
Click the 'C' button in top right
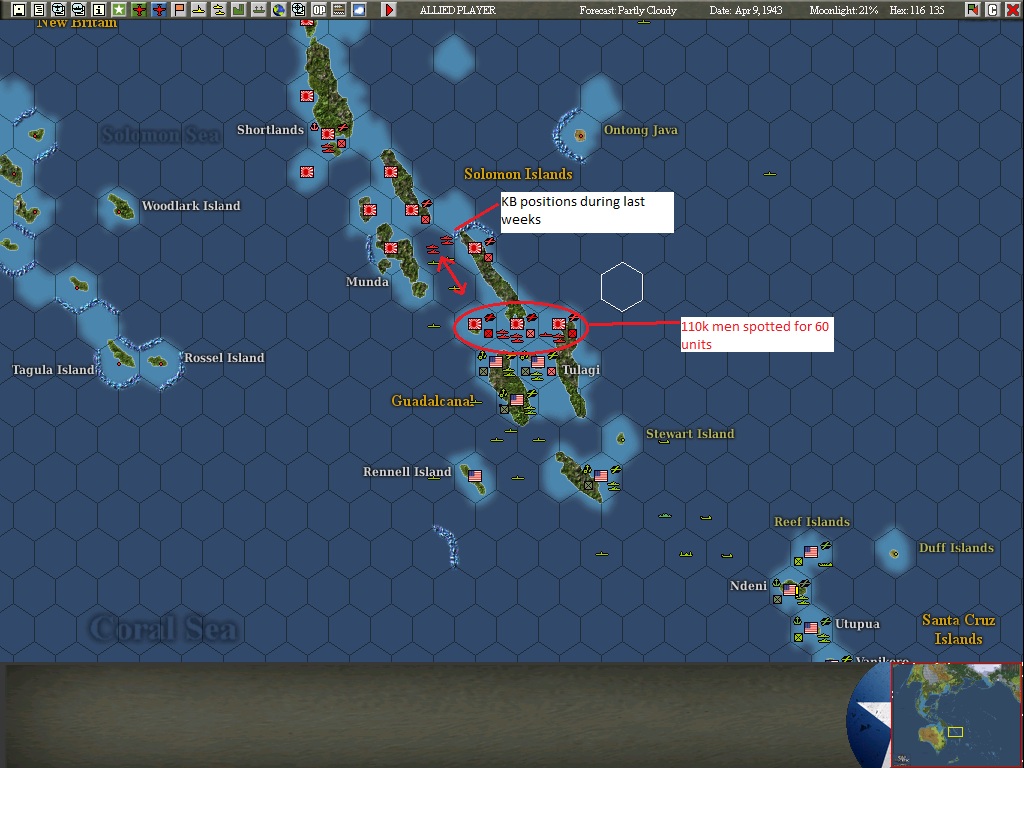[x=993, y=10]
